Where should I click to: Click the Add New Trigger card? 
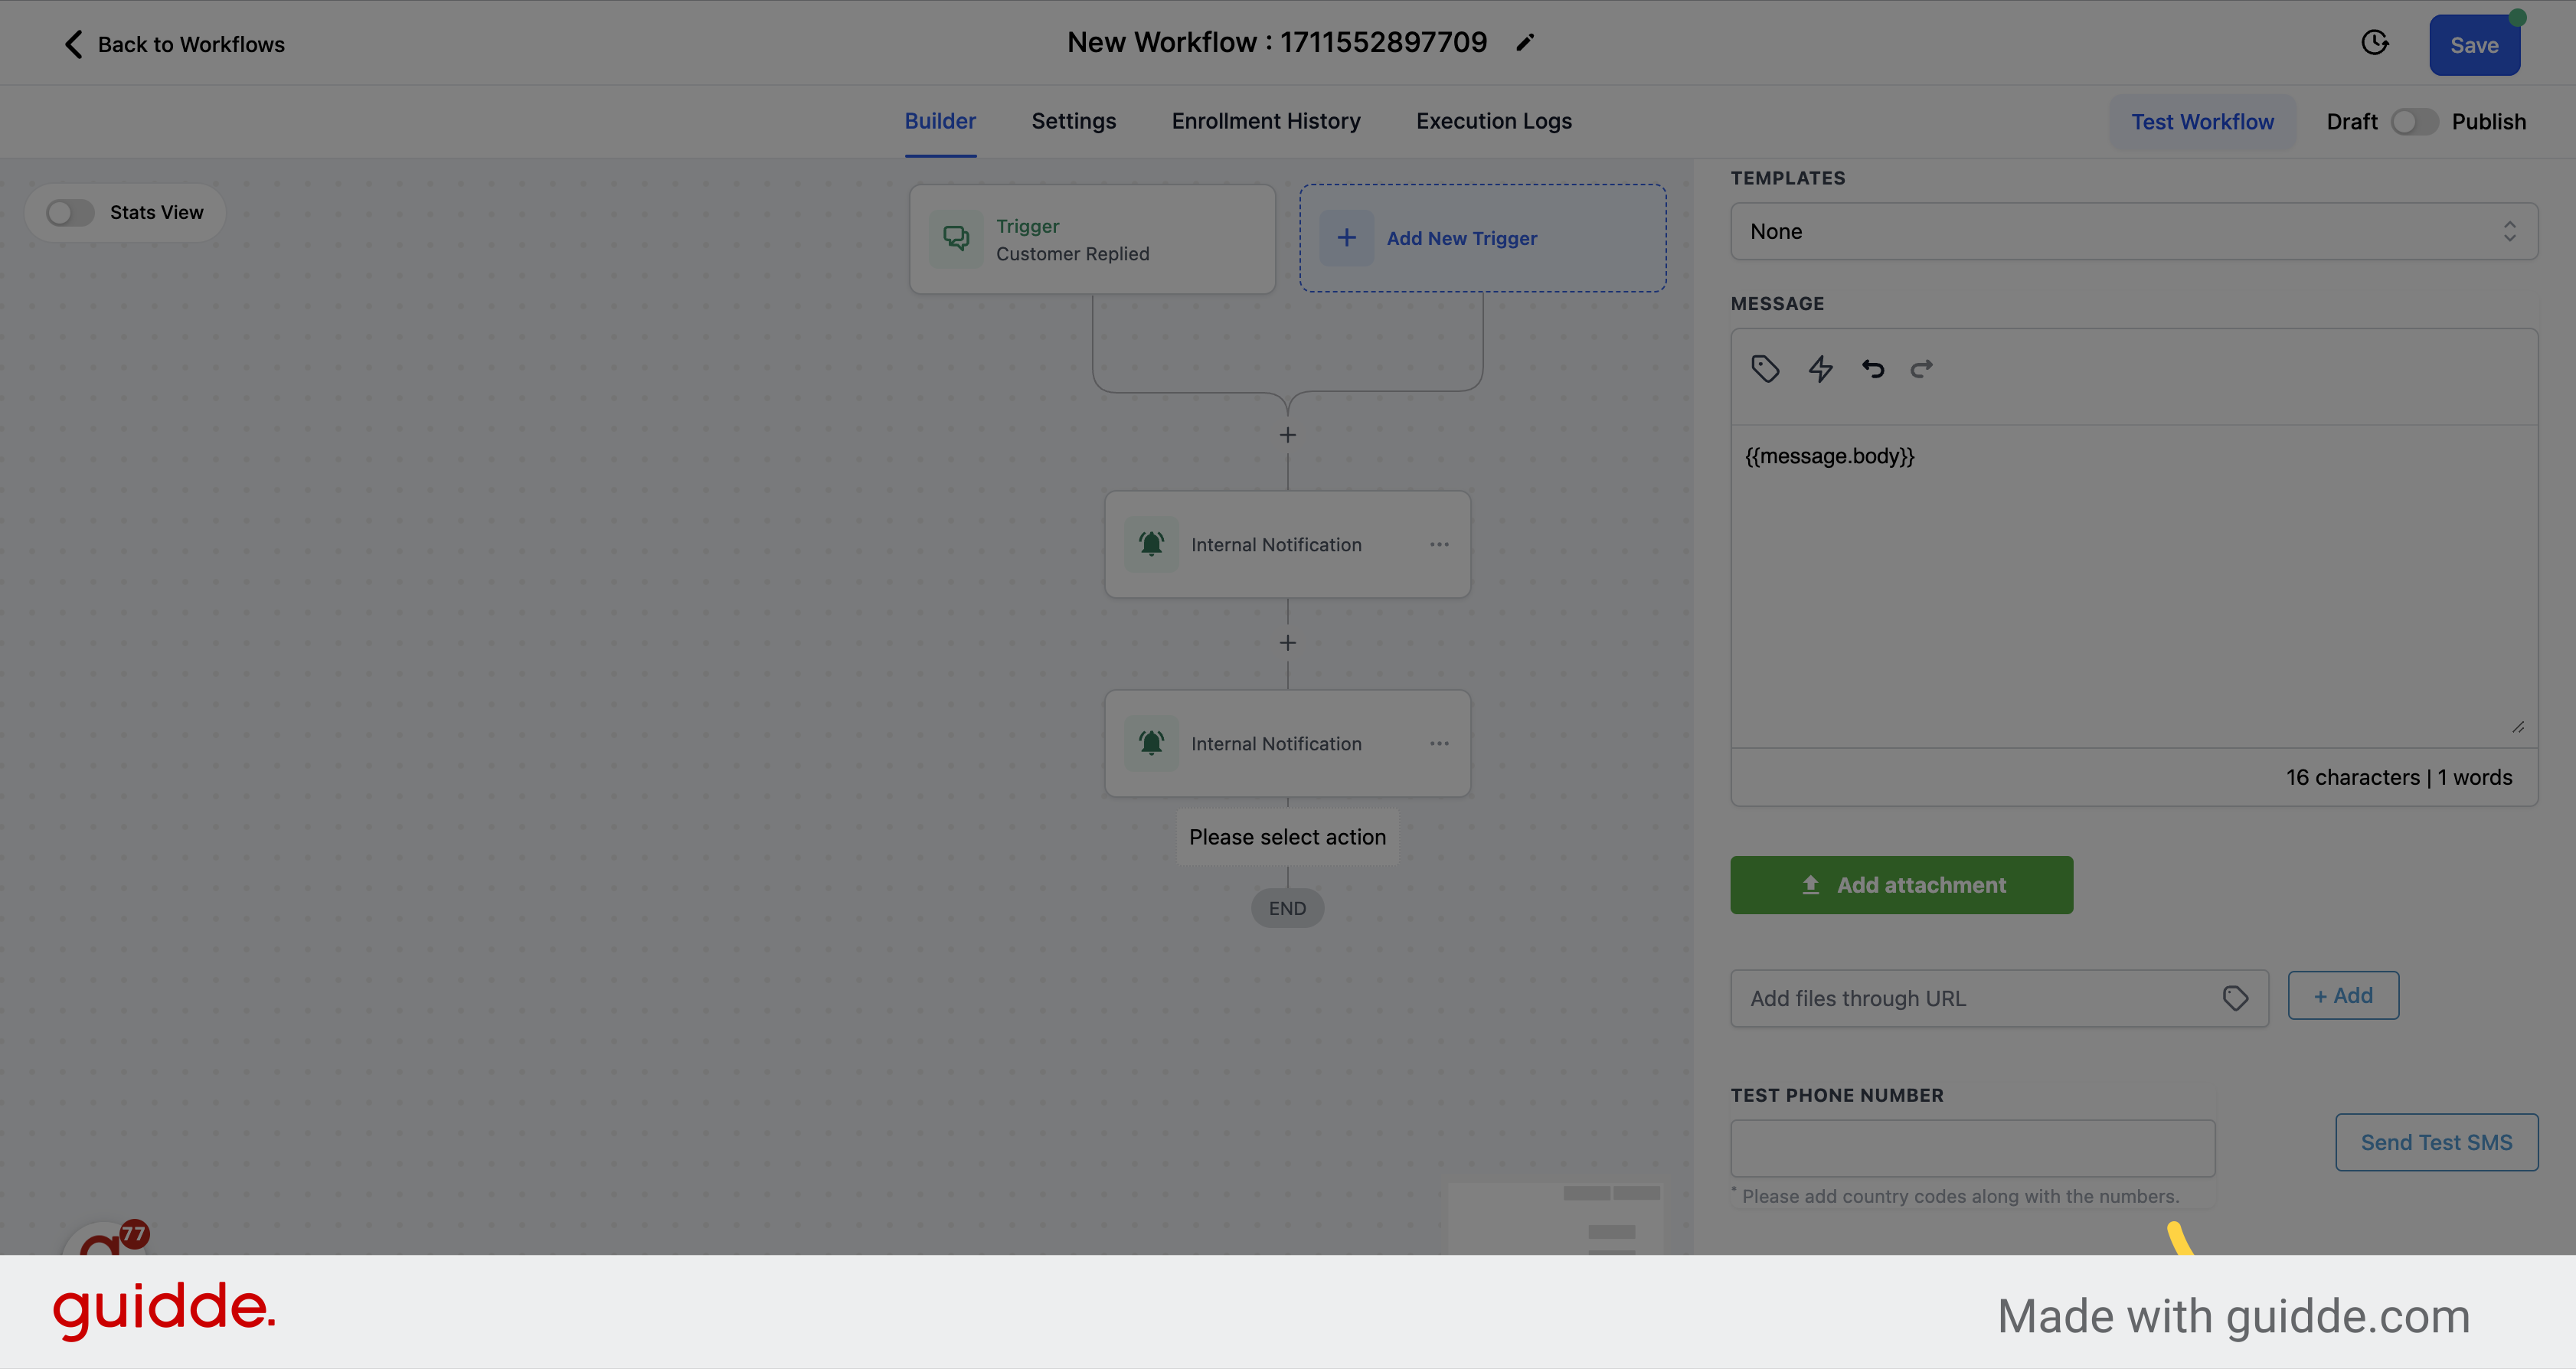tap(1482, 238)
